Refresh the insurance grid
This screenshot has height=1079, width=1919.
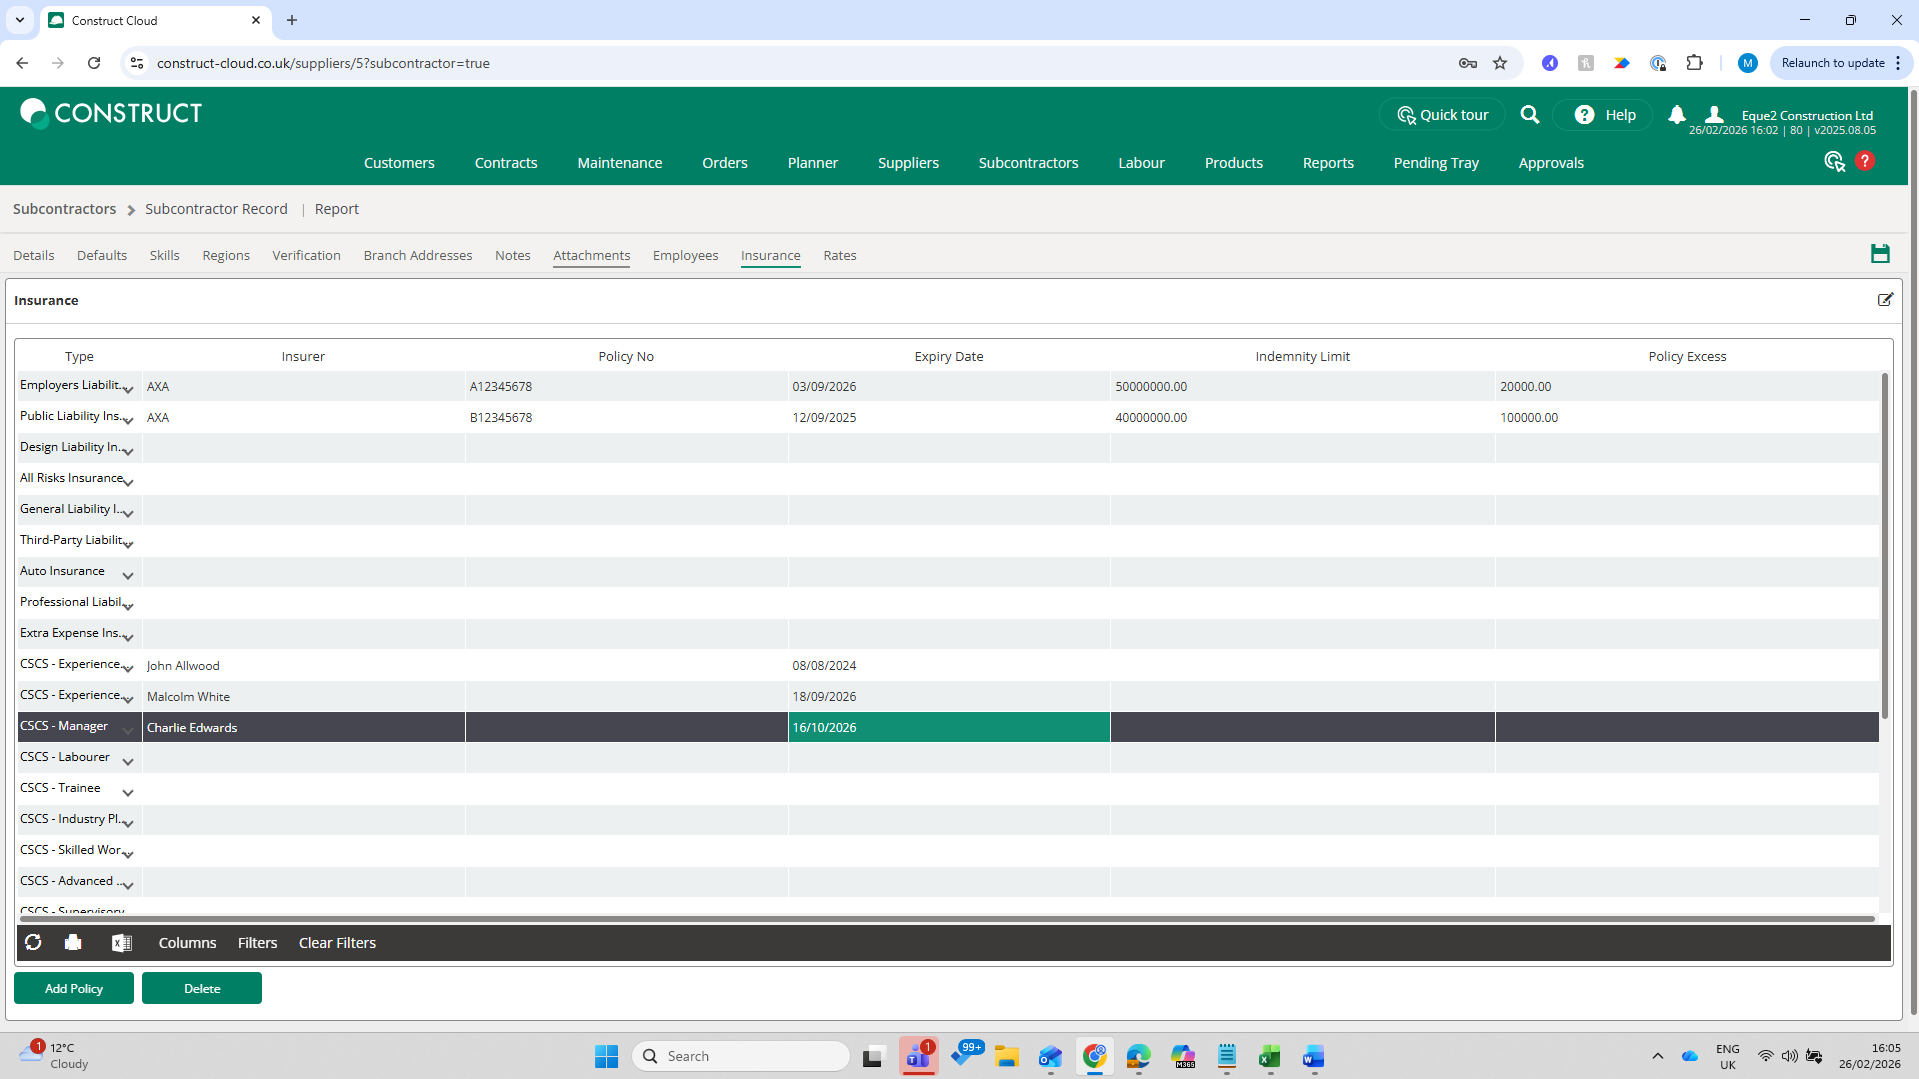tap(33, 943)
